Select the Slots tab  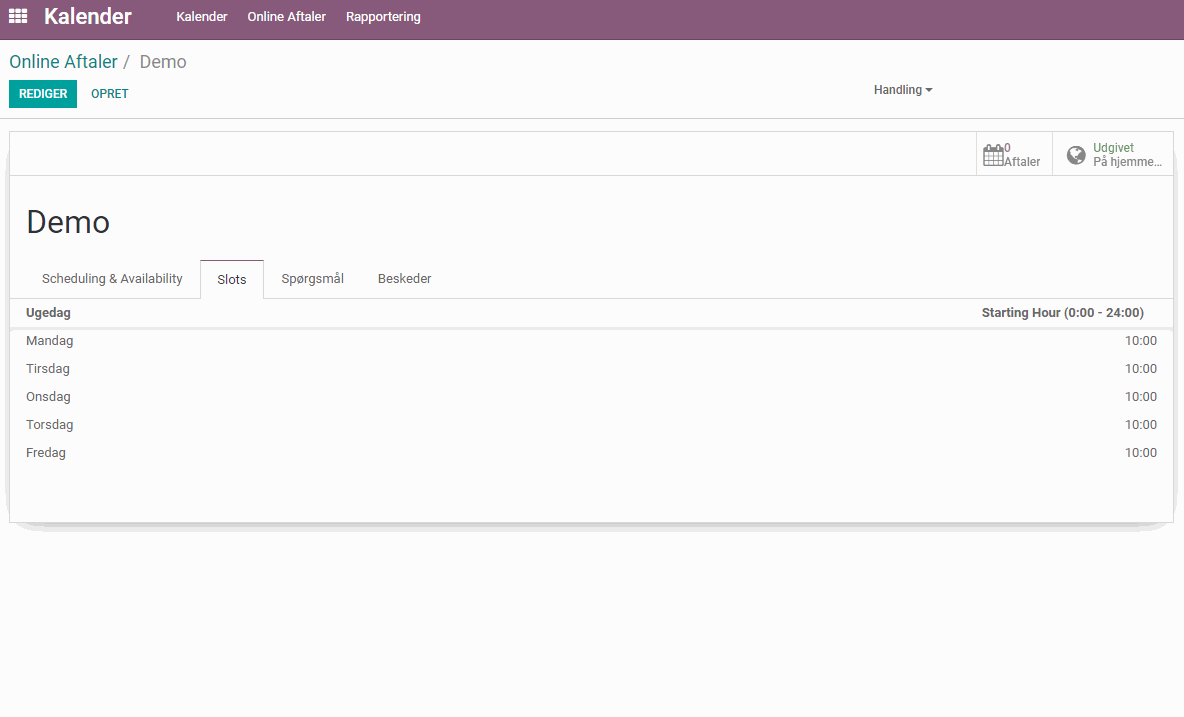[x=232, y=279]
